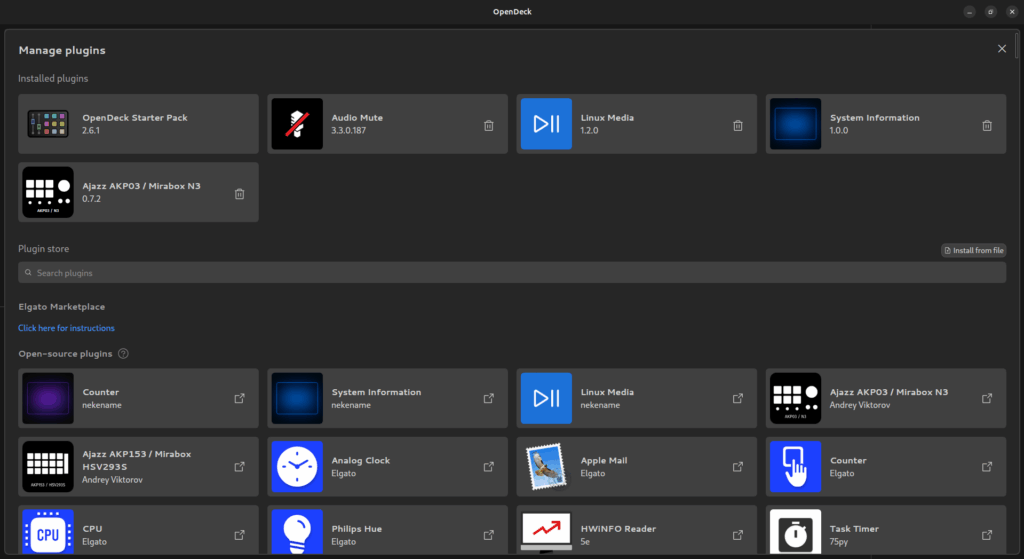Open Counter by nekename external link
Viewport: 1024px width, 559px height.
click(239, 398)
